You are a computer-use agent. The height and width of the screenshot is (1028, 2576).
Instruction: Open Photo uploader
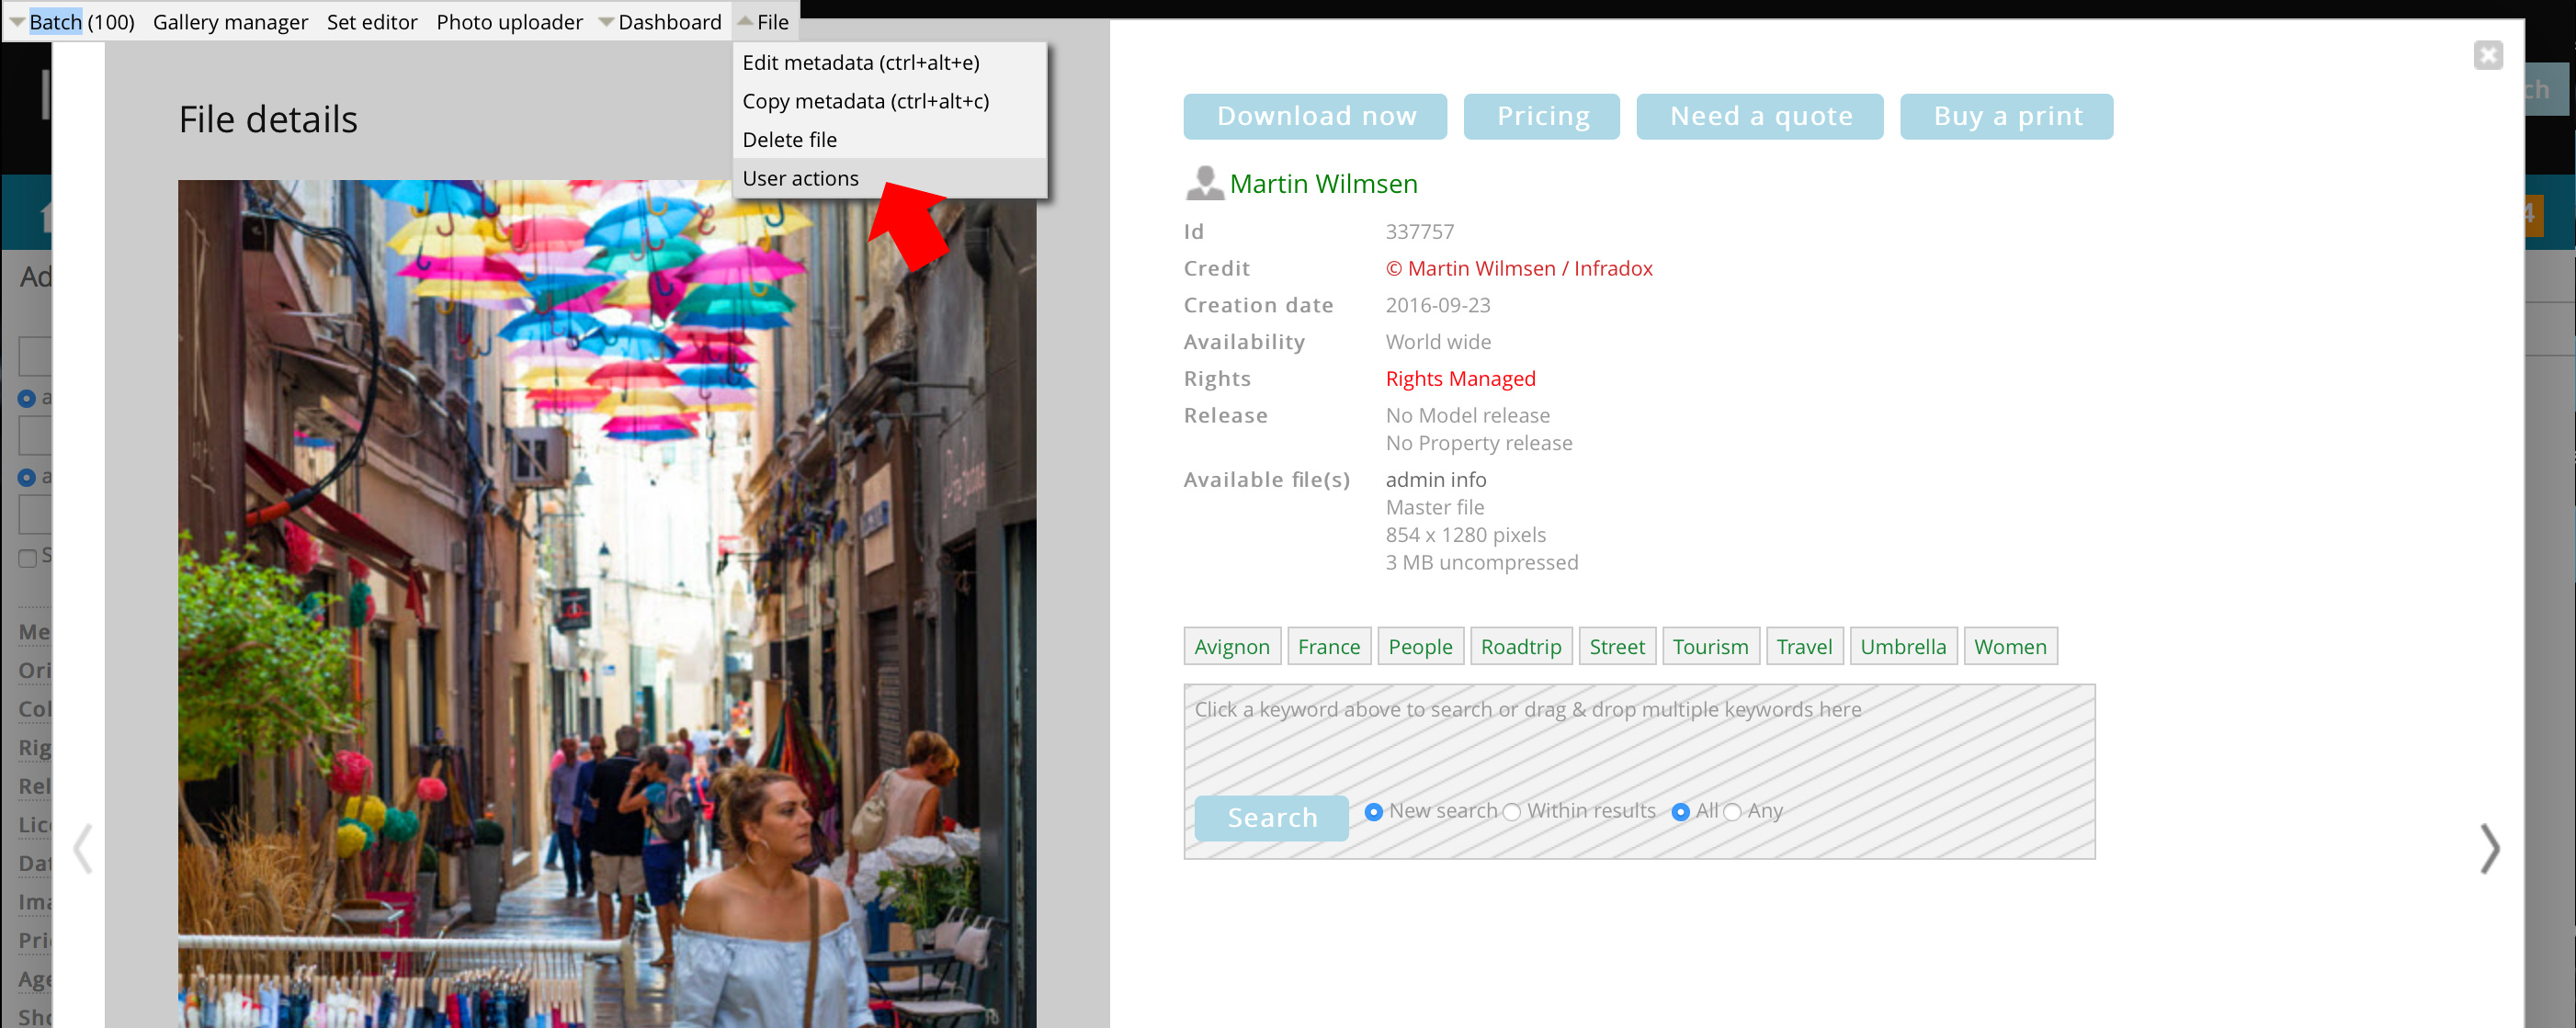pyautogui.click(x=509, y=22)
